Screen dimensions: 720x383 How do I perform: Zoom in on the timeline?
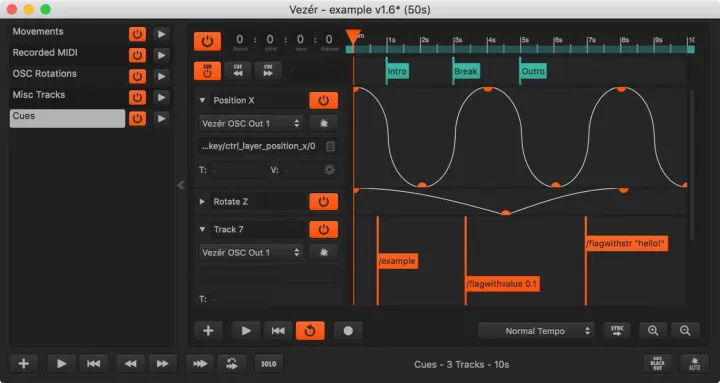coord(653,331)
